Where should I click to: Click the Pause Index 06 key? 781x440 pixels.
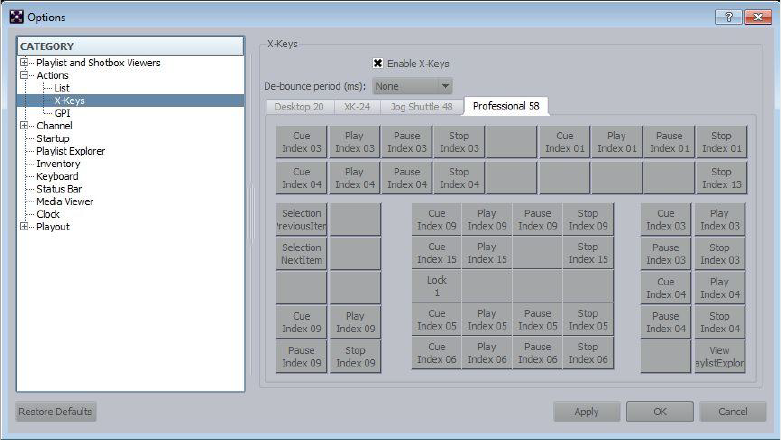coord(537,353)
